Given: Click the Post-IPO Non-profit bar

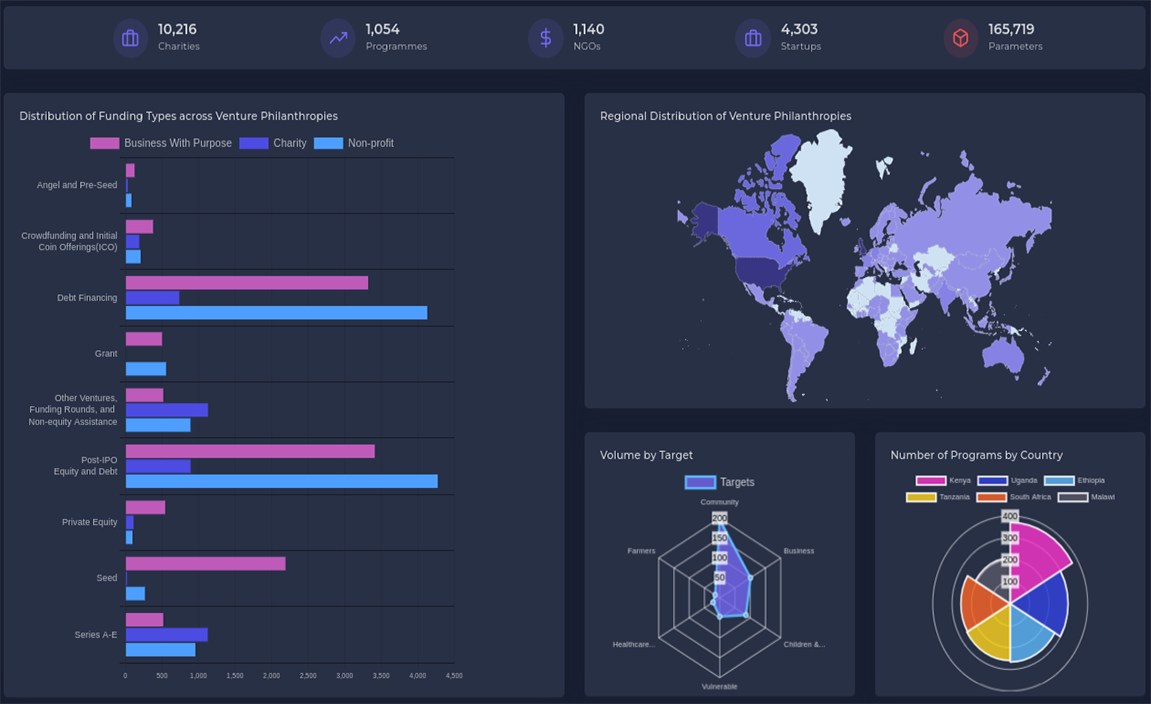Looking at the screenshot, I should pyautogui.click(x=281, y=481).
